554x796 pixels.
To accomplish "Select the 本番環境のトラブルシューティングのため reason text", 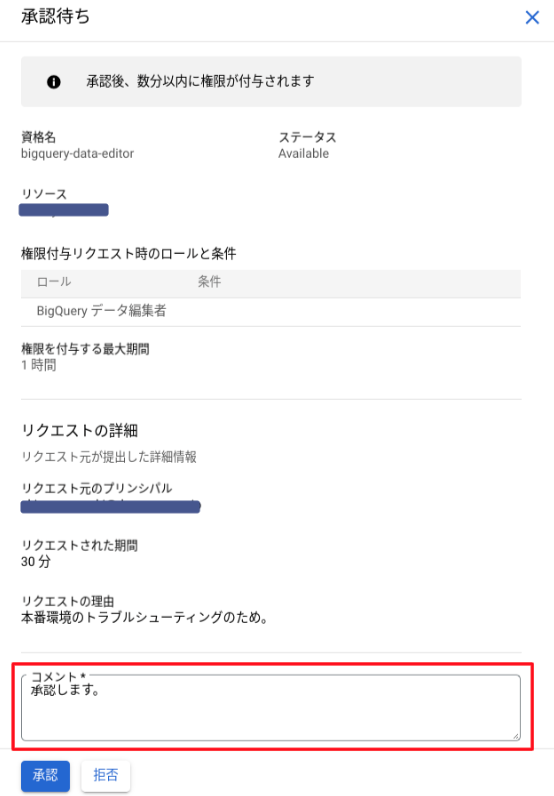I will click(144, 617).
